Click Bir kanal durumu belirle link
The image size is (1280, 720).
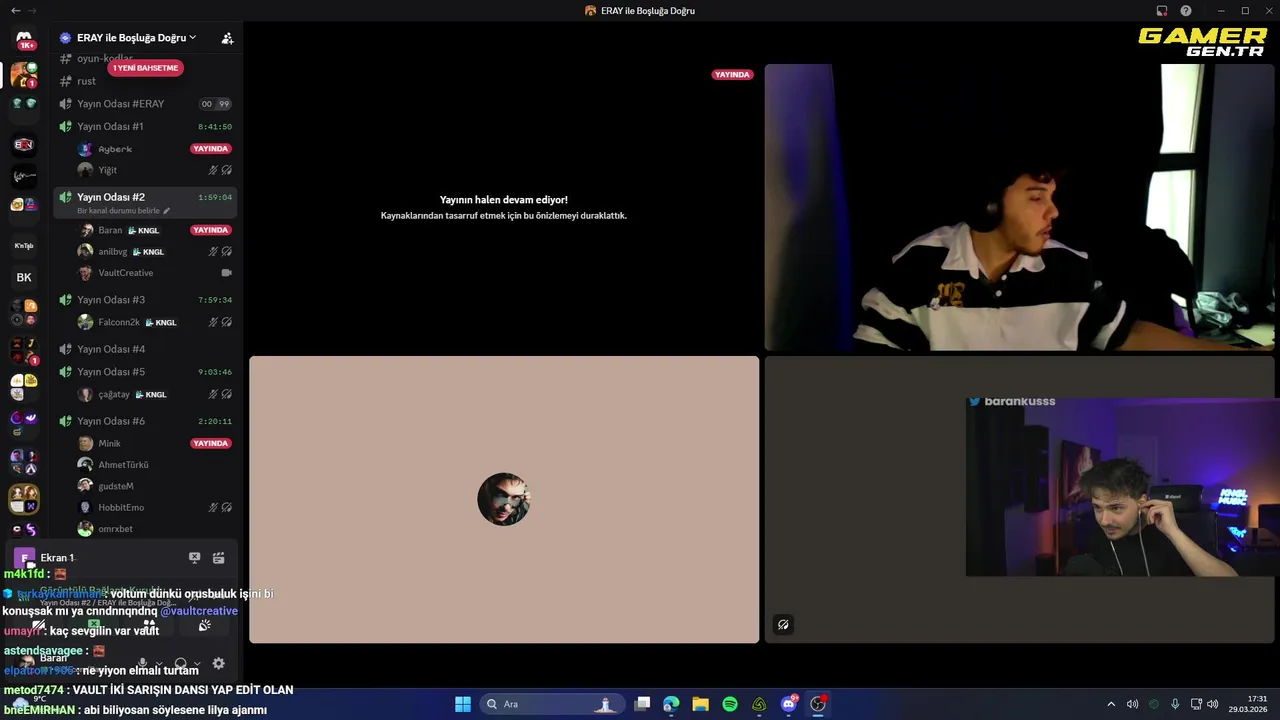[x=118, y=211]
